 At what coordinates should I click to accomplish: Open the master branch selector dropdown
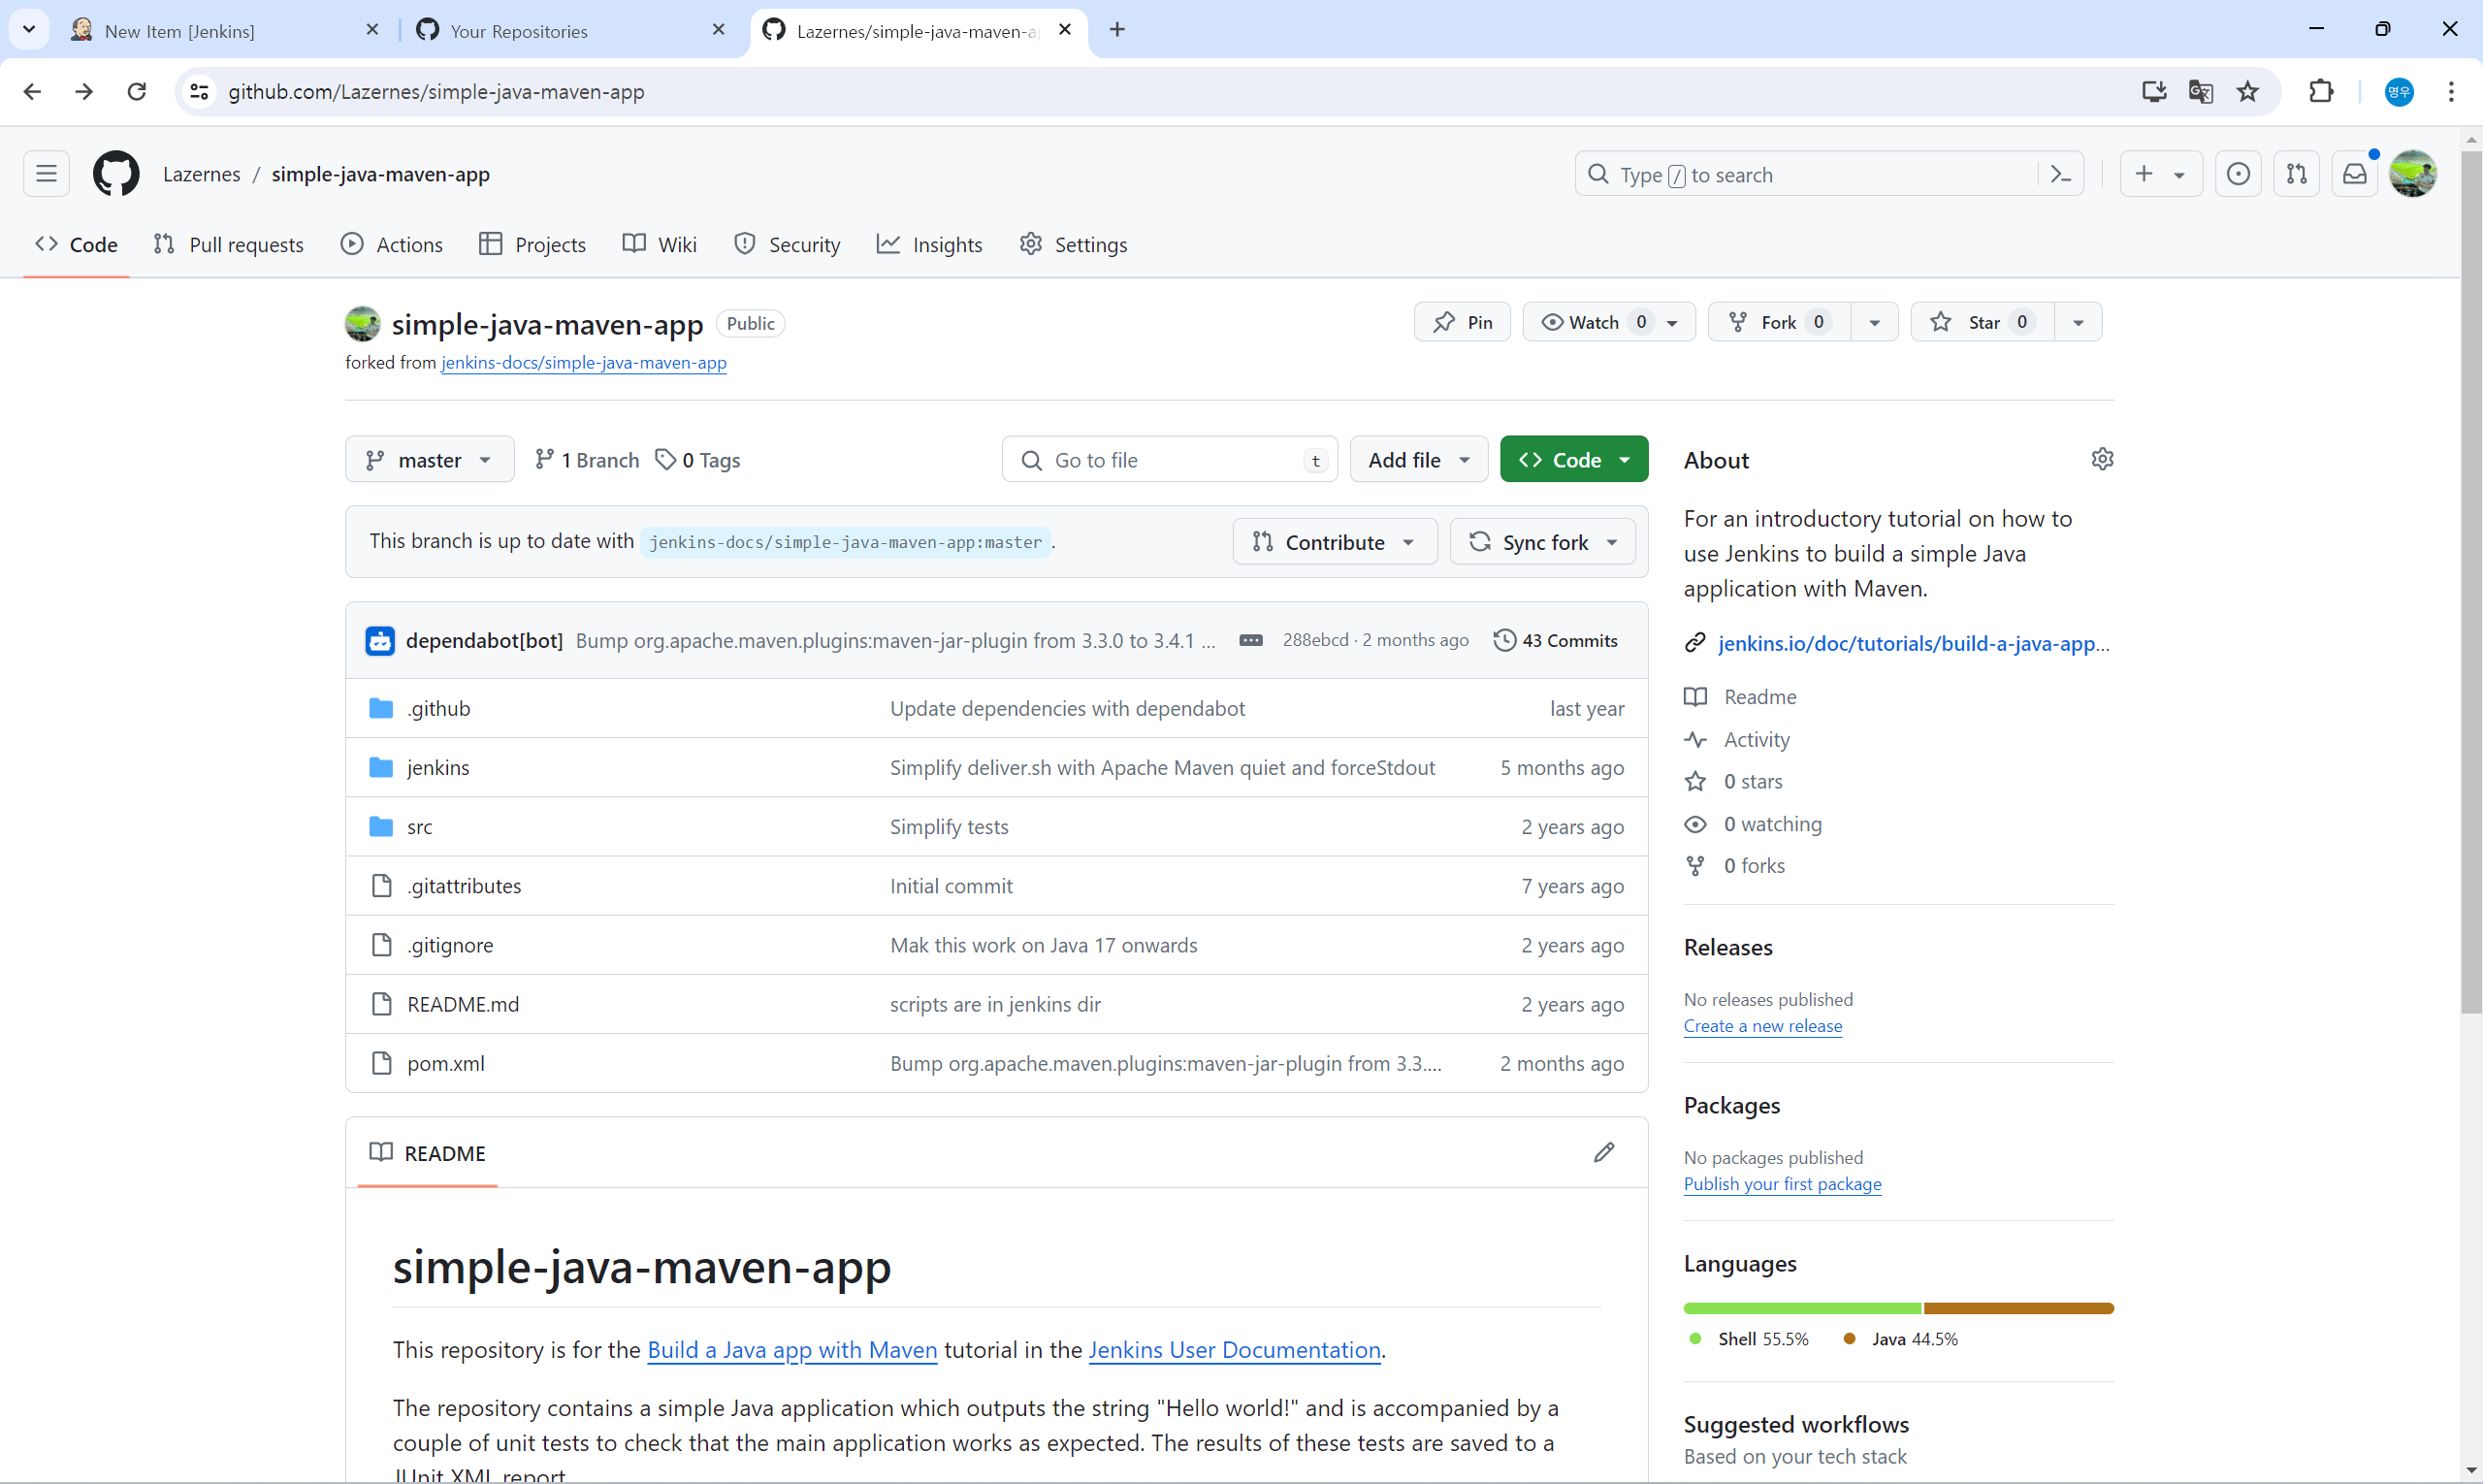pyautogui.click(x=430, y=459)
